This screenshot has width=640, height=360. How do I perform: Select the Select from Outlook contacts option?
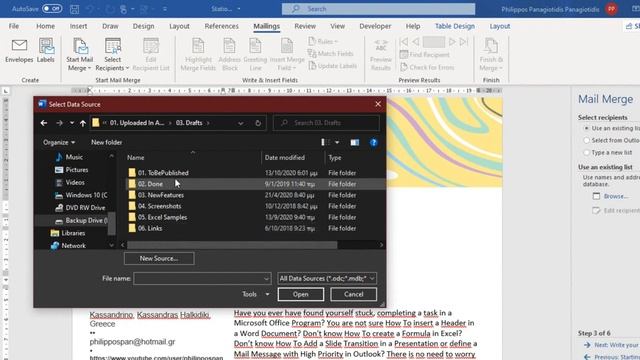point(587,140)
